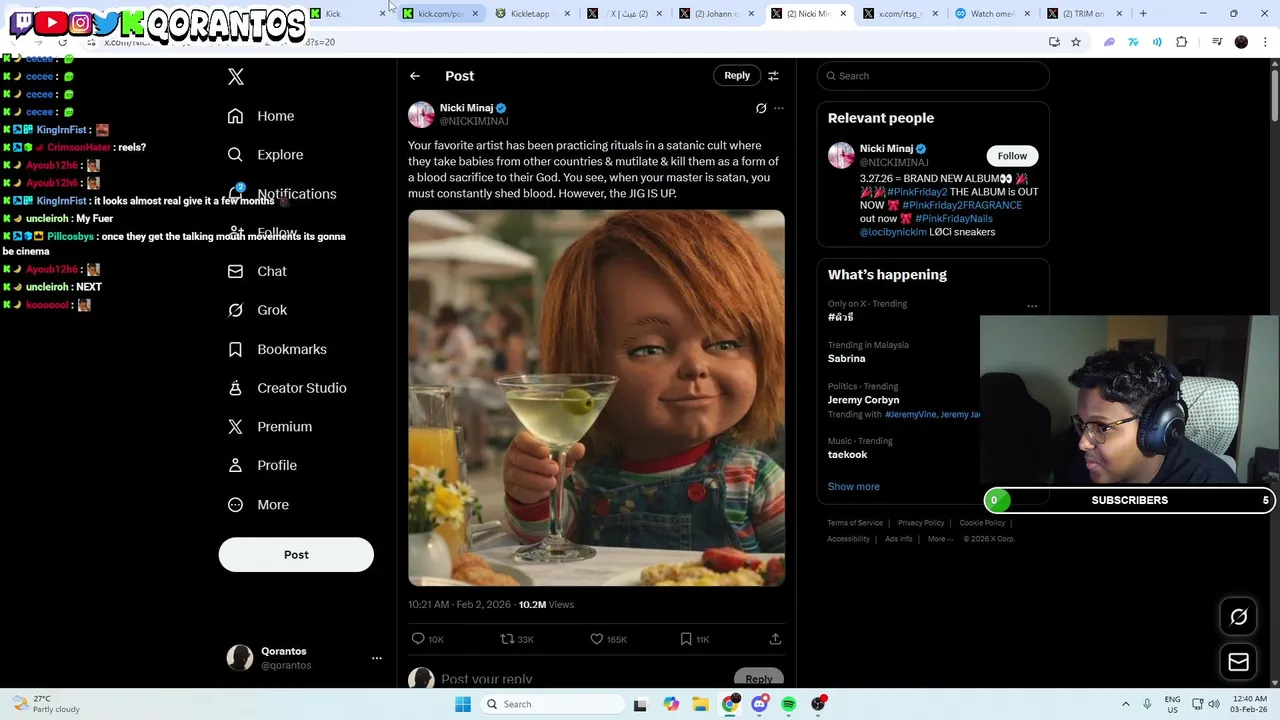This screenshot has height=720, width=1280.
Task: Open Bookmarks in the sidebar
Action: [277, 349]
